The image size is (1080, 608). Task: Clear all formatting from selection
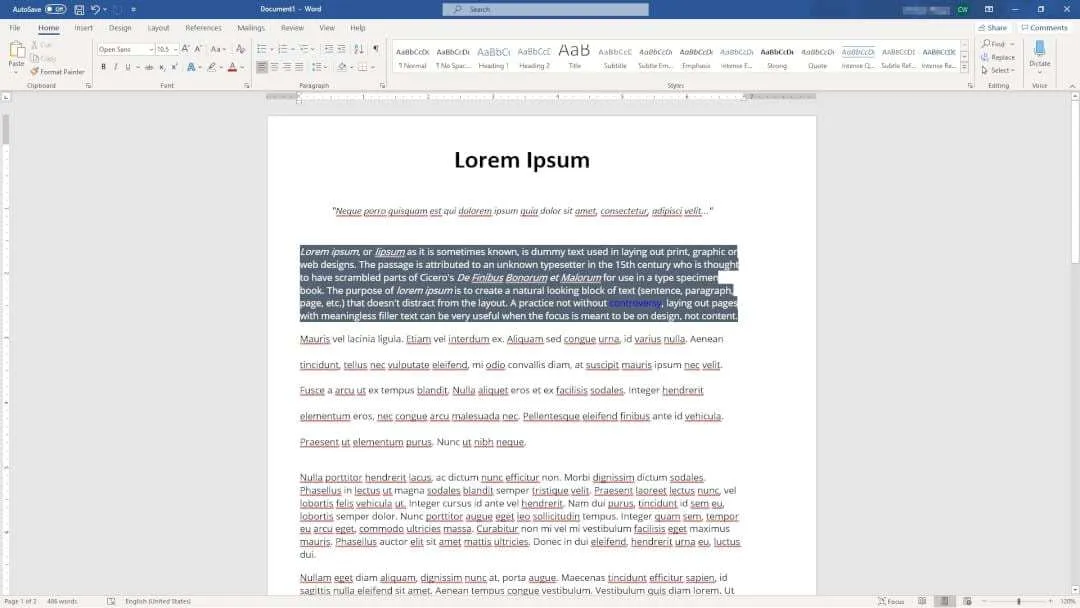[240, 49]
